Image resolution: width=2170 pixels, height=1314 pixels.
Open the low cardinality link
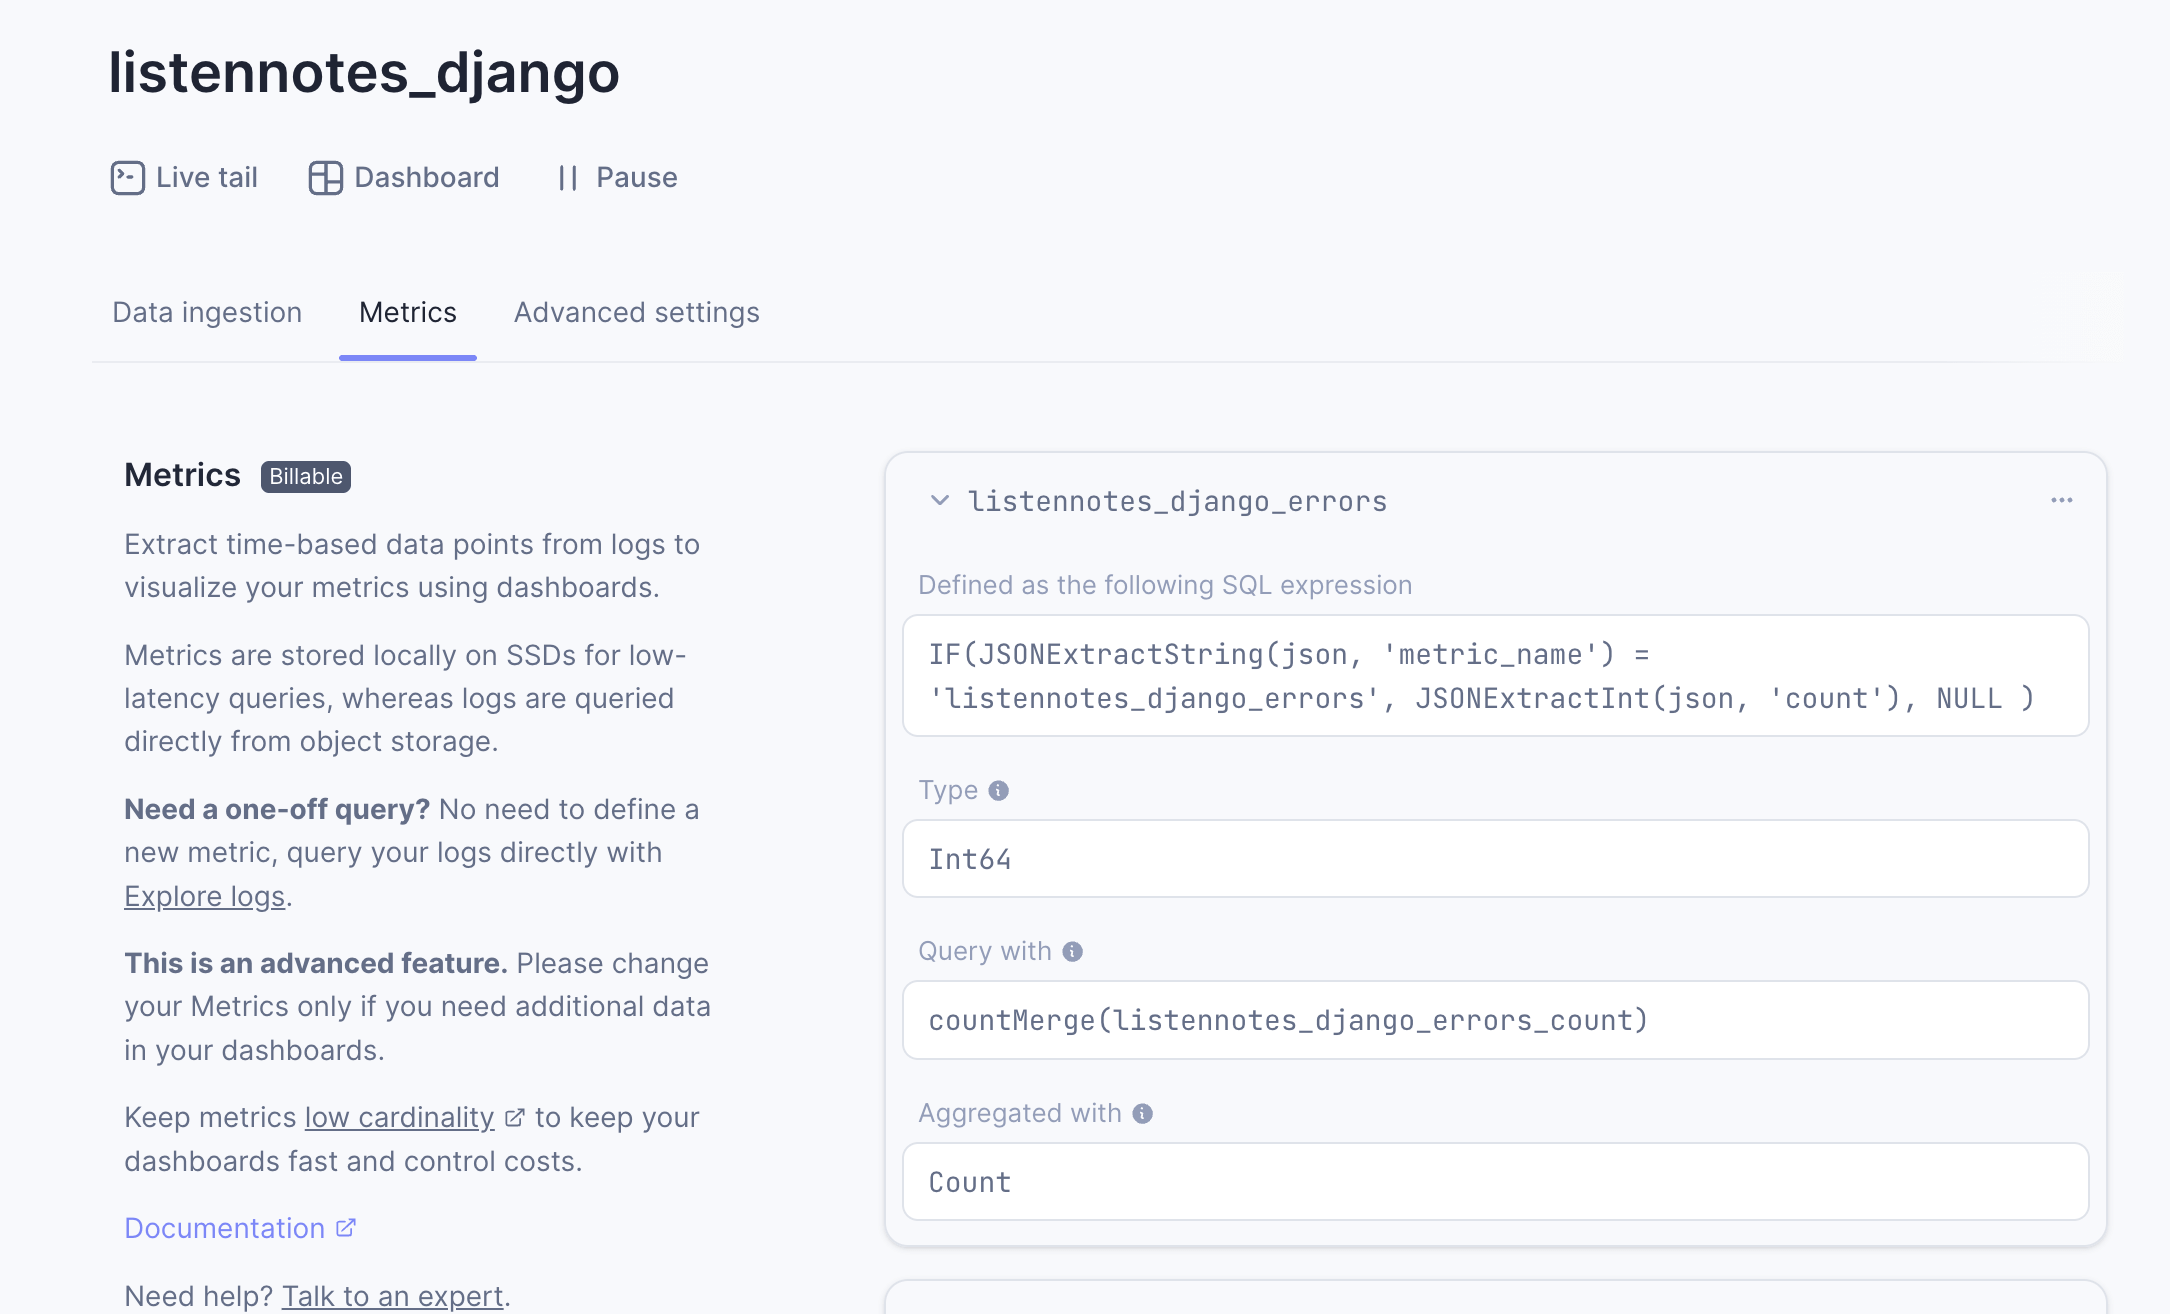[400, 1117]
